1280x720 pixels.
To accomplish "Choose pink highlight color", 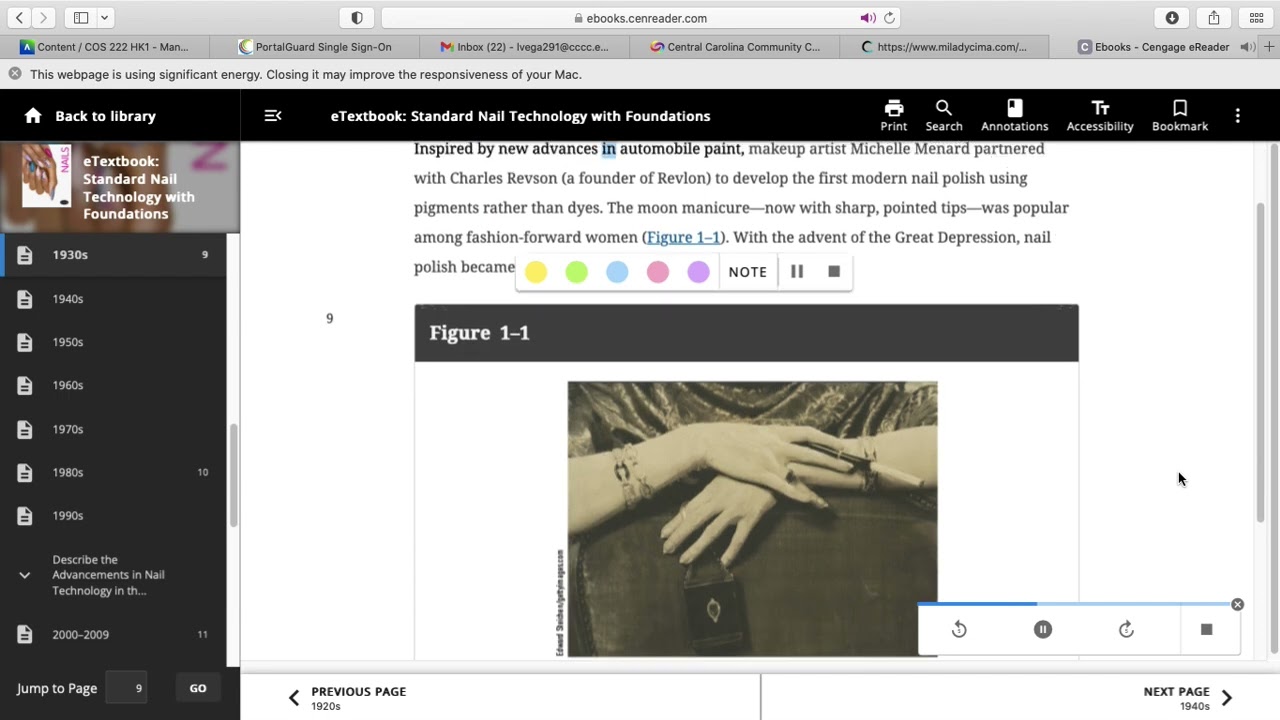I will tap(657, 272).
